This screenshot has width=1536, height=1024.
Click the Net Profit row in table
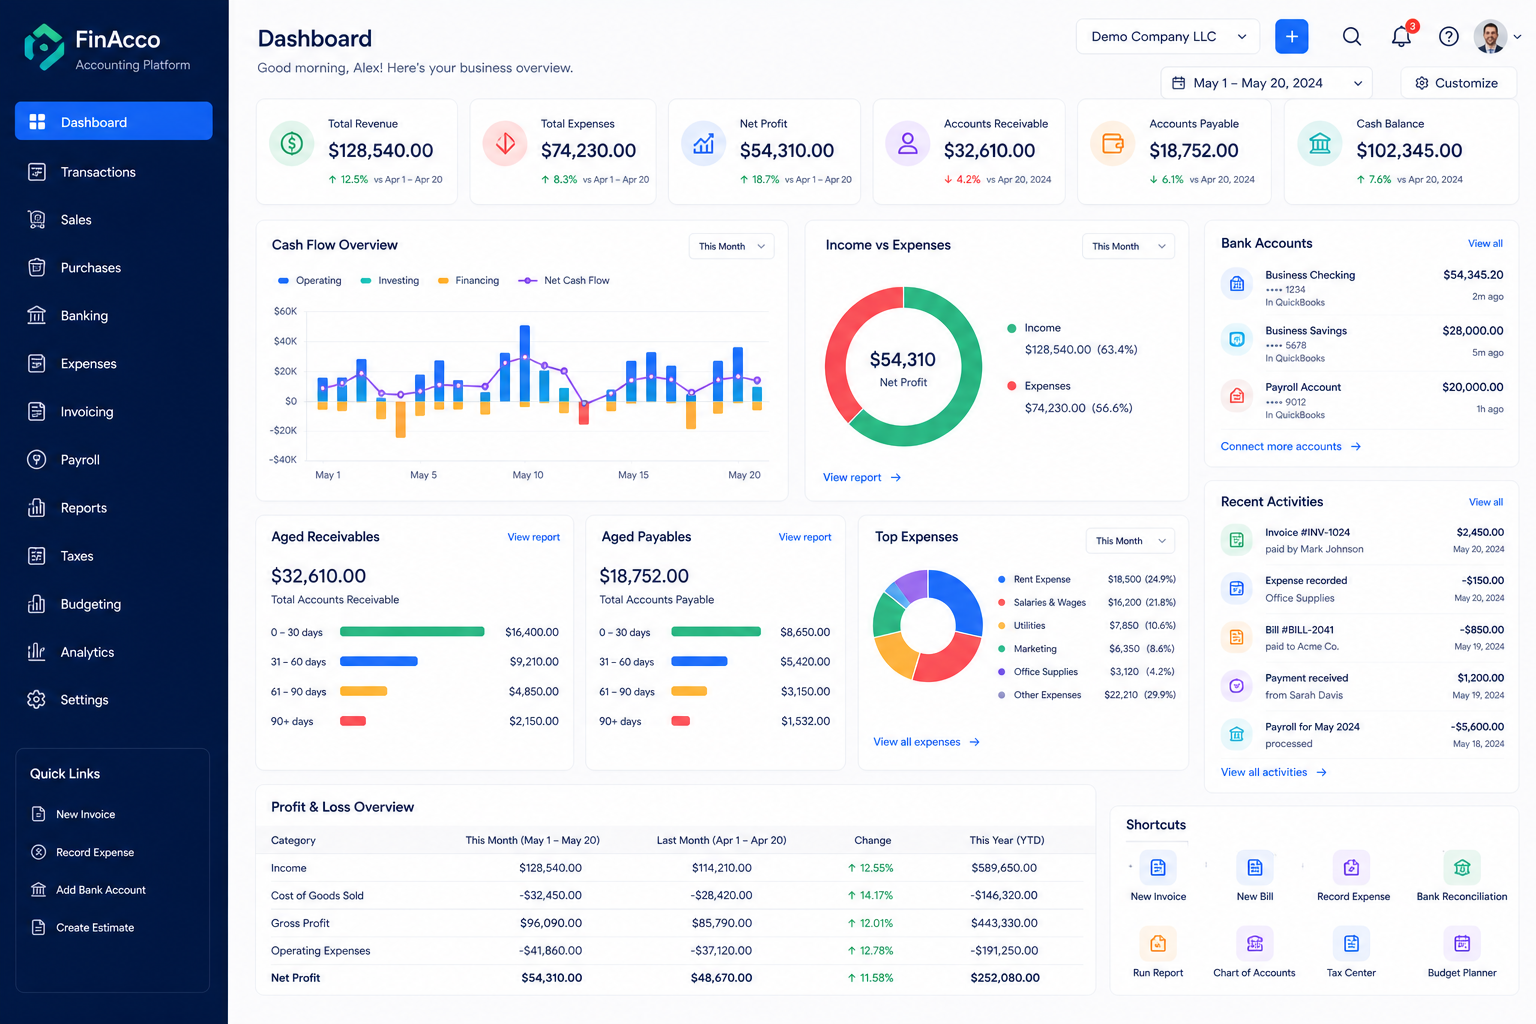(676, 978)
